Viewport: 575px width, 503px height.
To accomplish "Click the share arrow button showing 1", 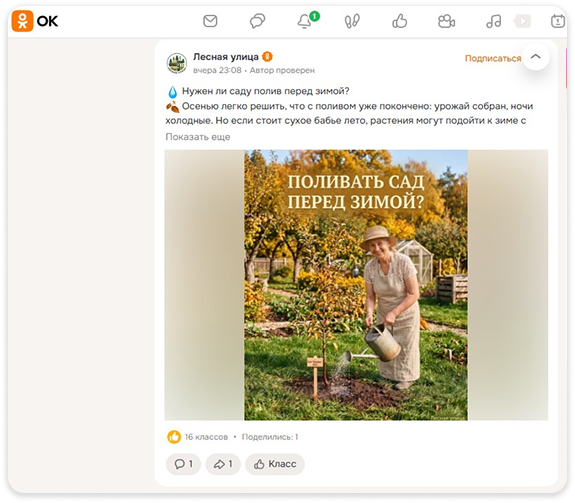I will pos(223,464).
